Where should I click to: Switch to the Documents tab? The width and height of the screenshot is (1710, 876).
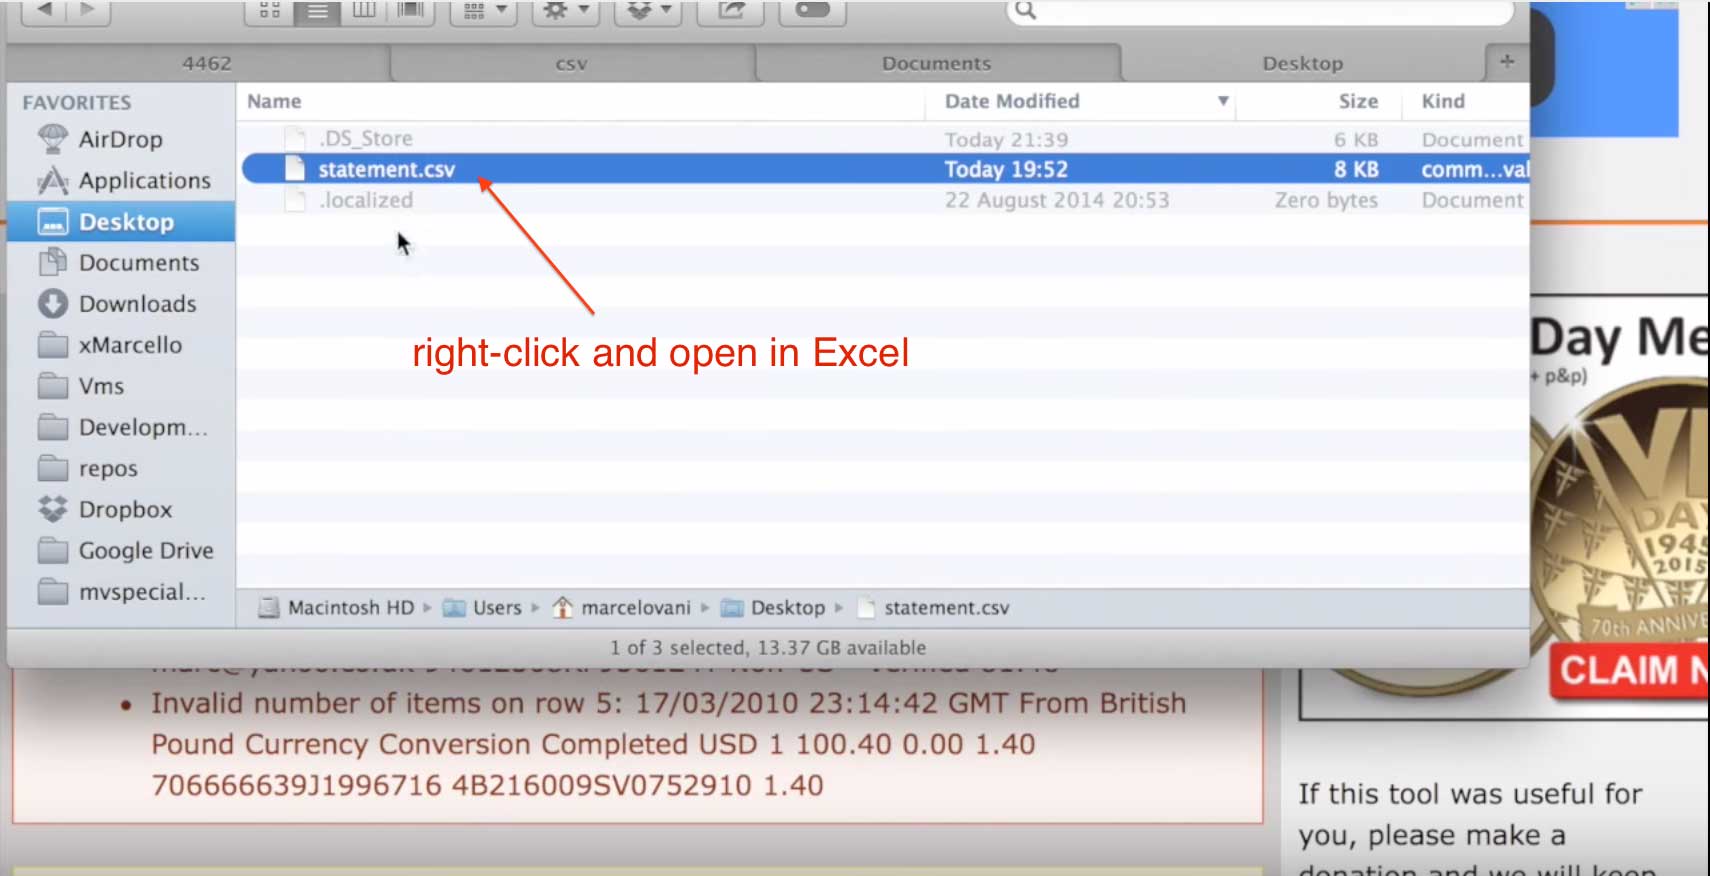pyautogui.click(x=936, y=63)
